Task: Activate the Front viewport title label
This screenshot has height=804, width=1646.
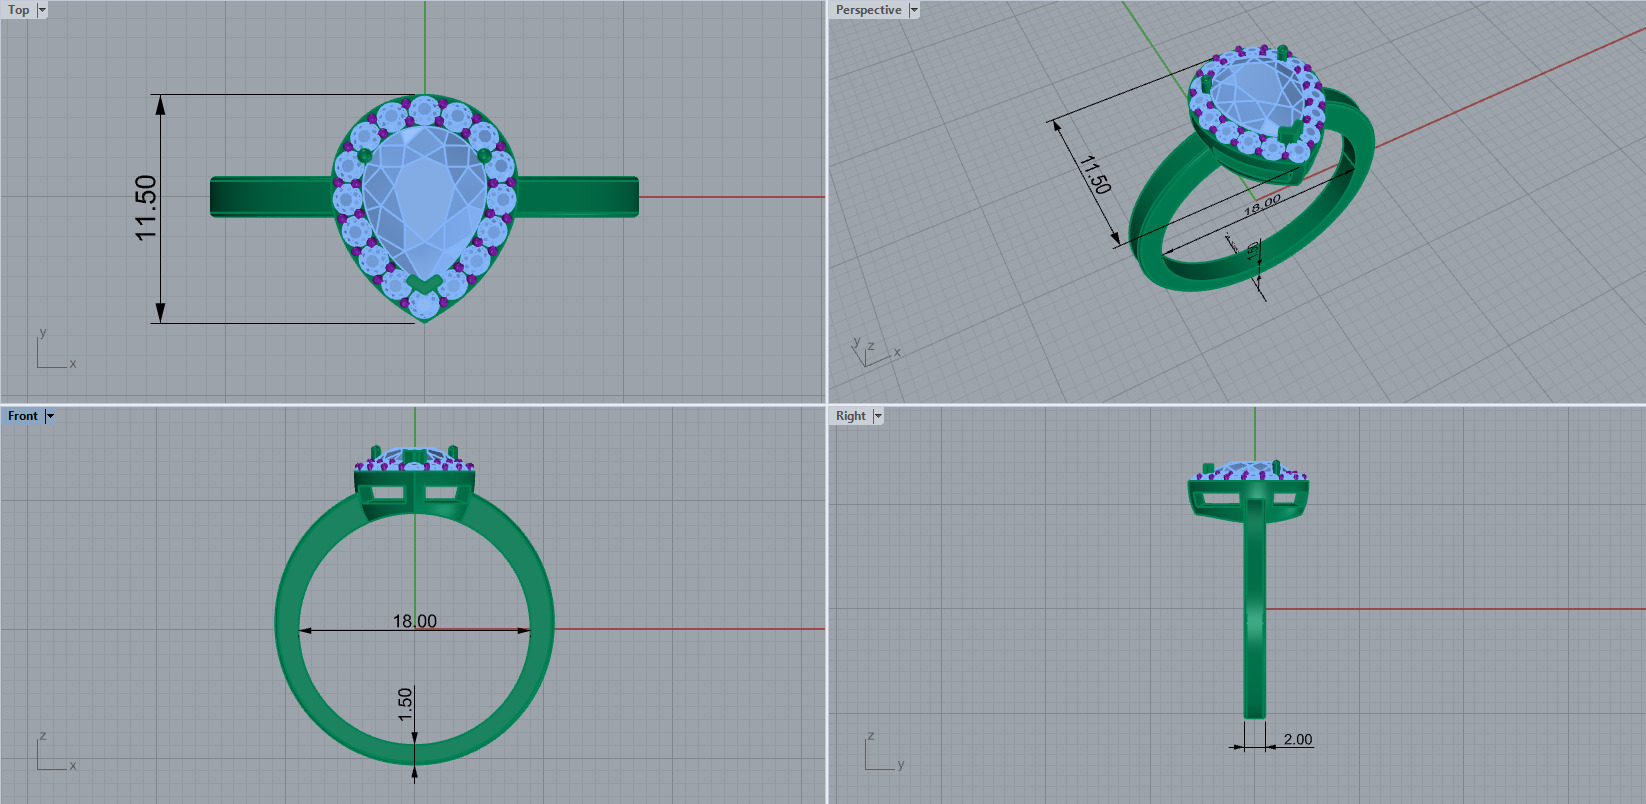Action: (22, 416)
